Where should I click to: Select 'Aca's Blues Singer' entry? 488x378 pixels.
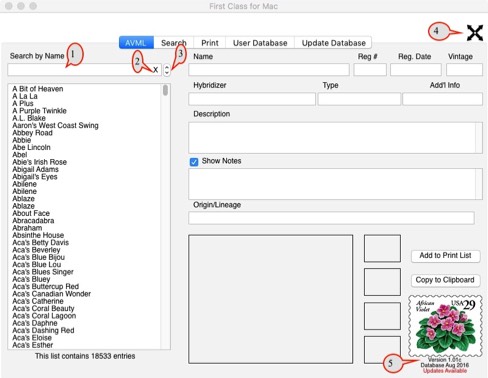pyautogui.click(x=43, y=272)
